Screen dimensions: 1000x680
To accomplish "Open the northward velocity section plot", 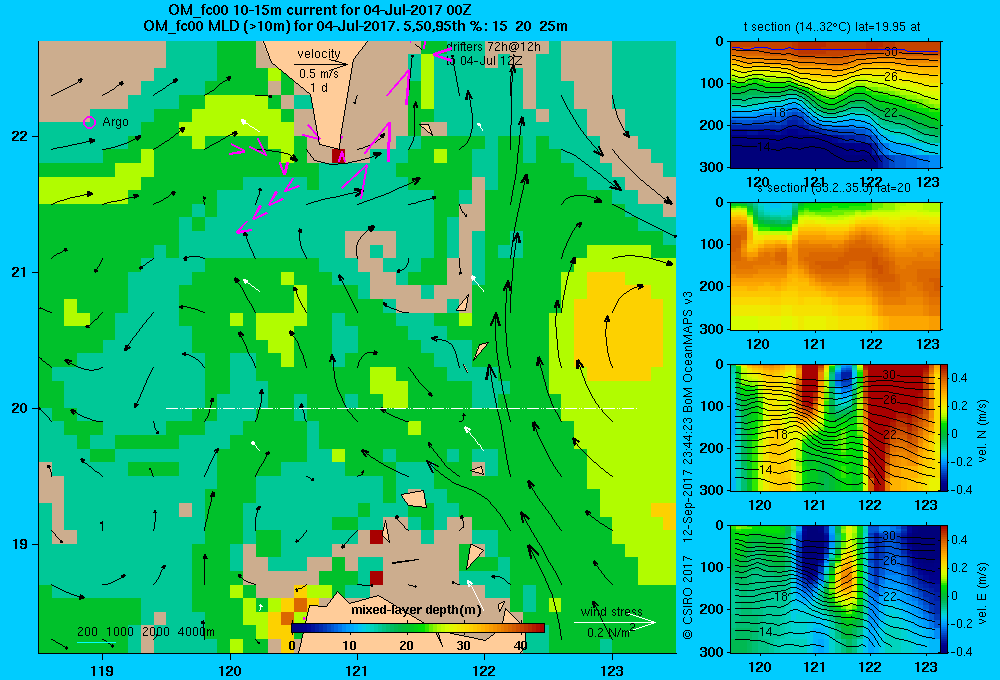I will click(x=835, y=427).
